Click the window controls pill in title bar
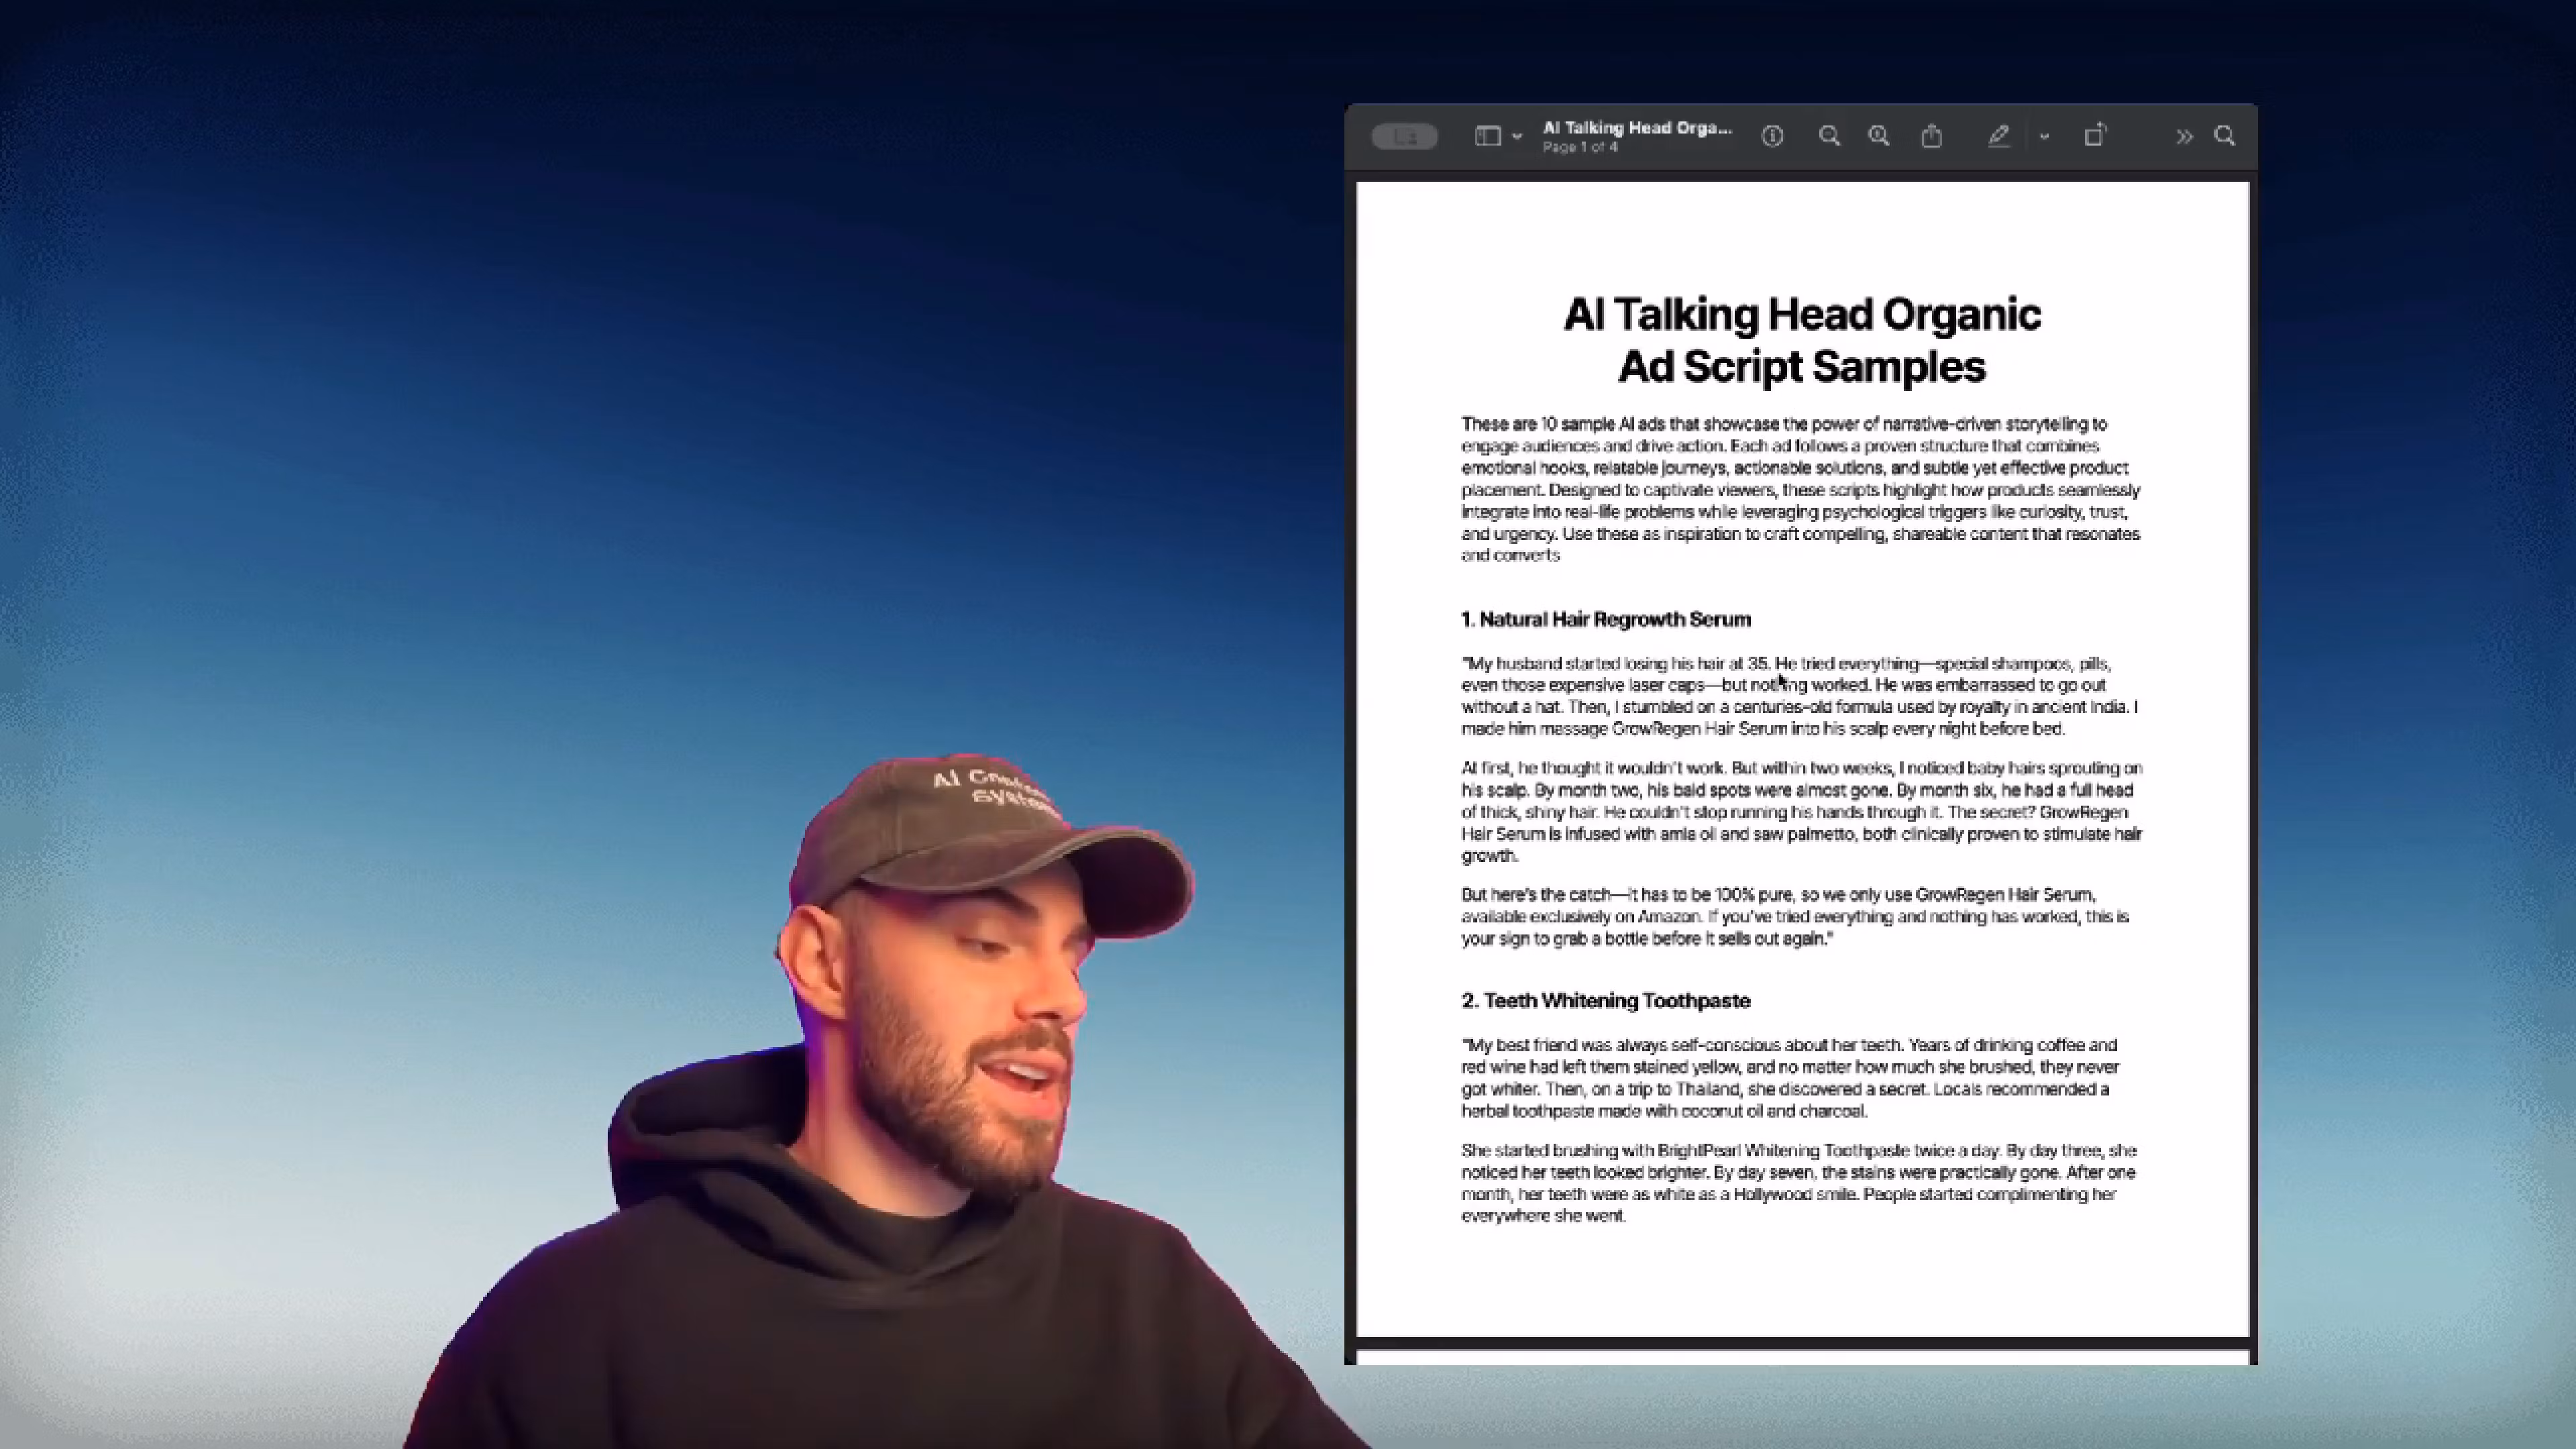This screenshot has height=1449, width=2576. click(x=1404, y=137)
